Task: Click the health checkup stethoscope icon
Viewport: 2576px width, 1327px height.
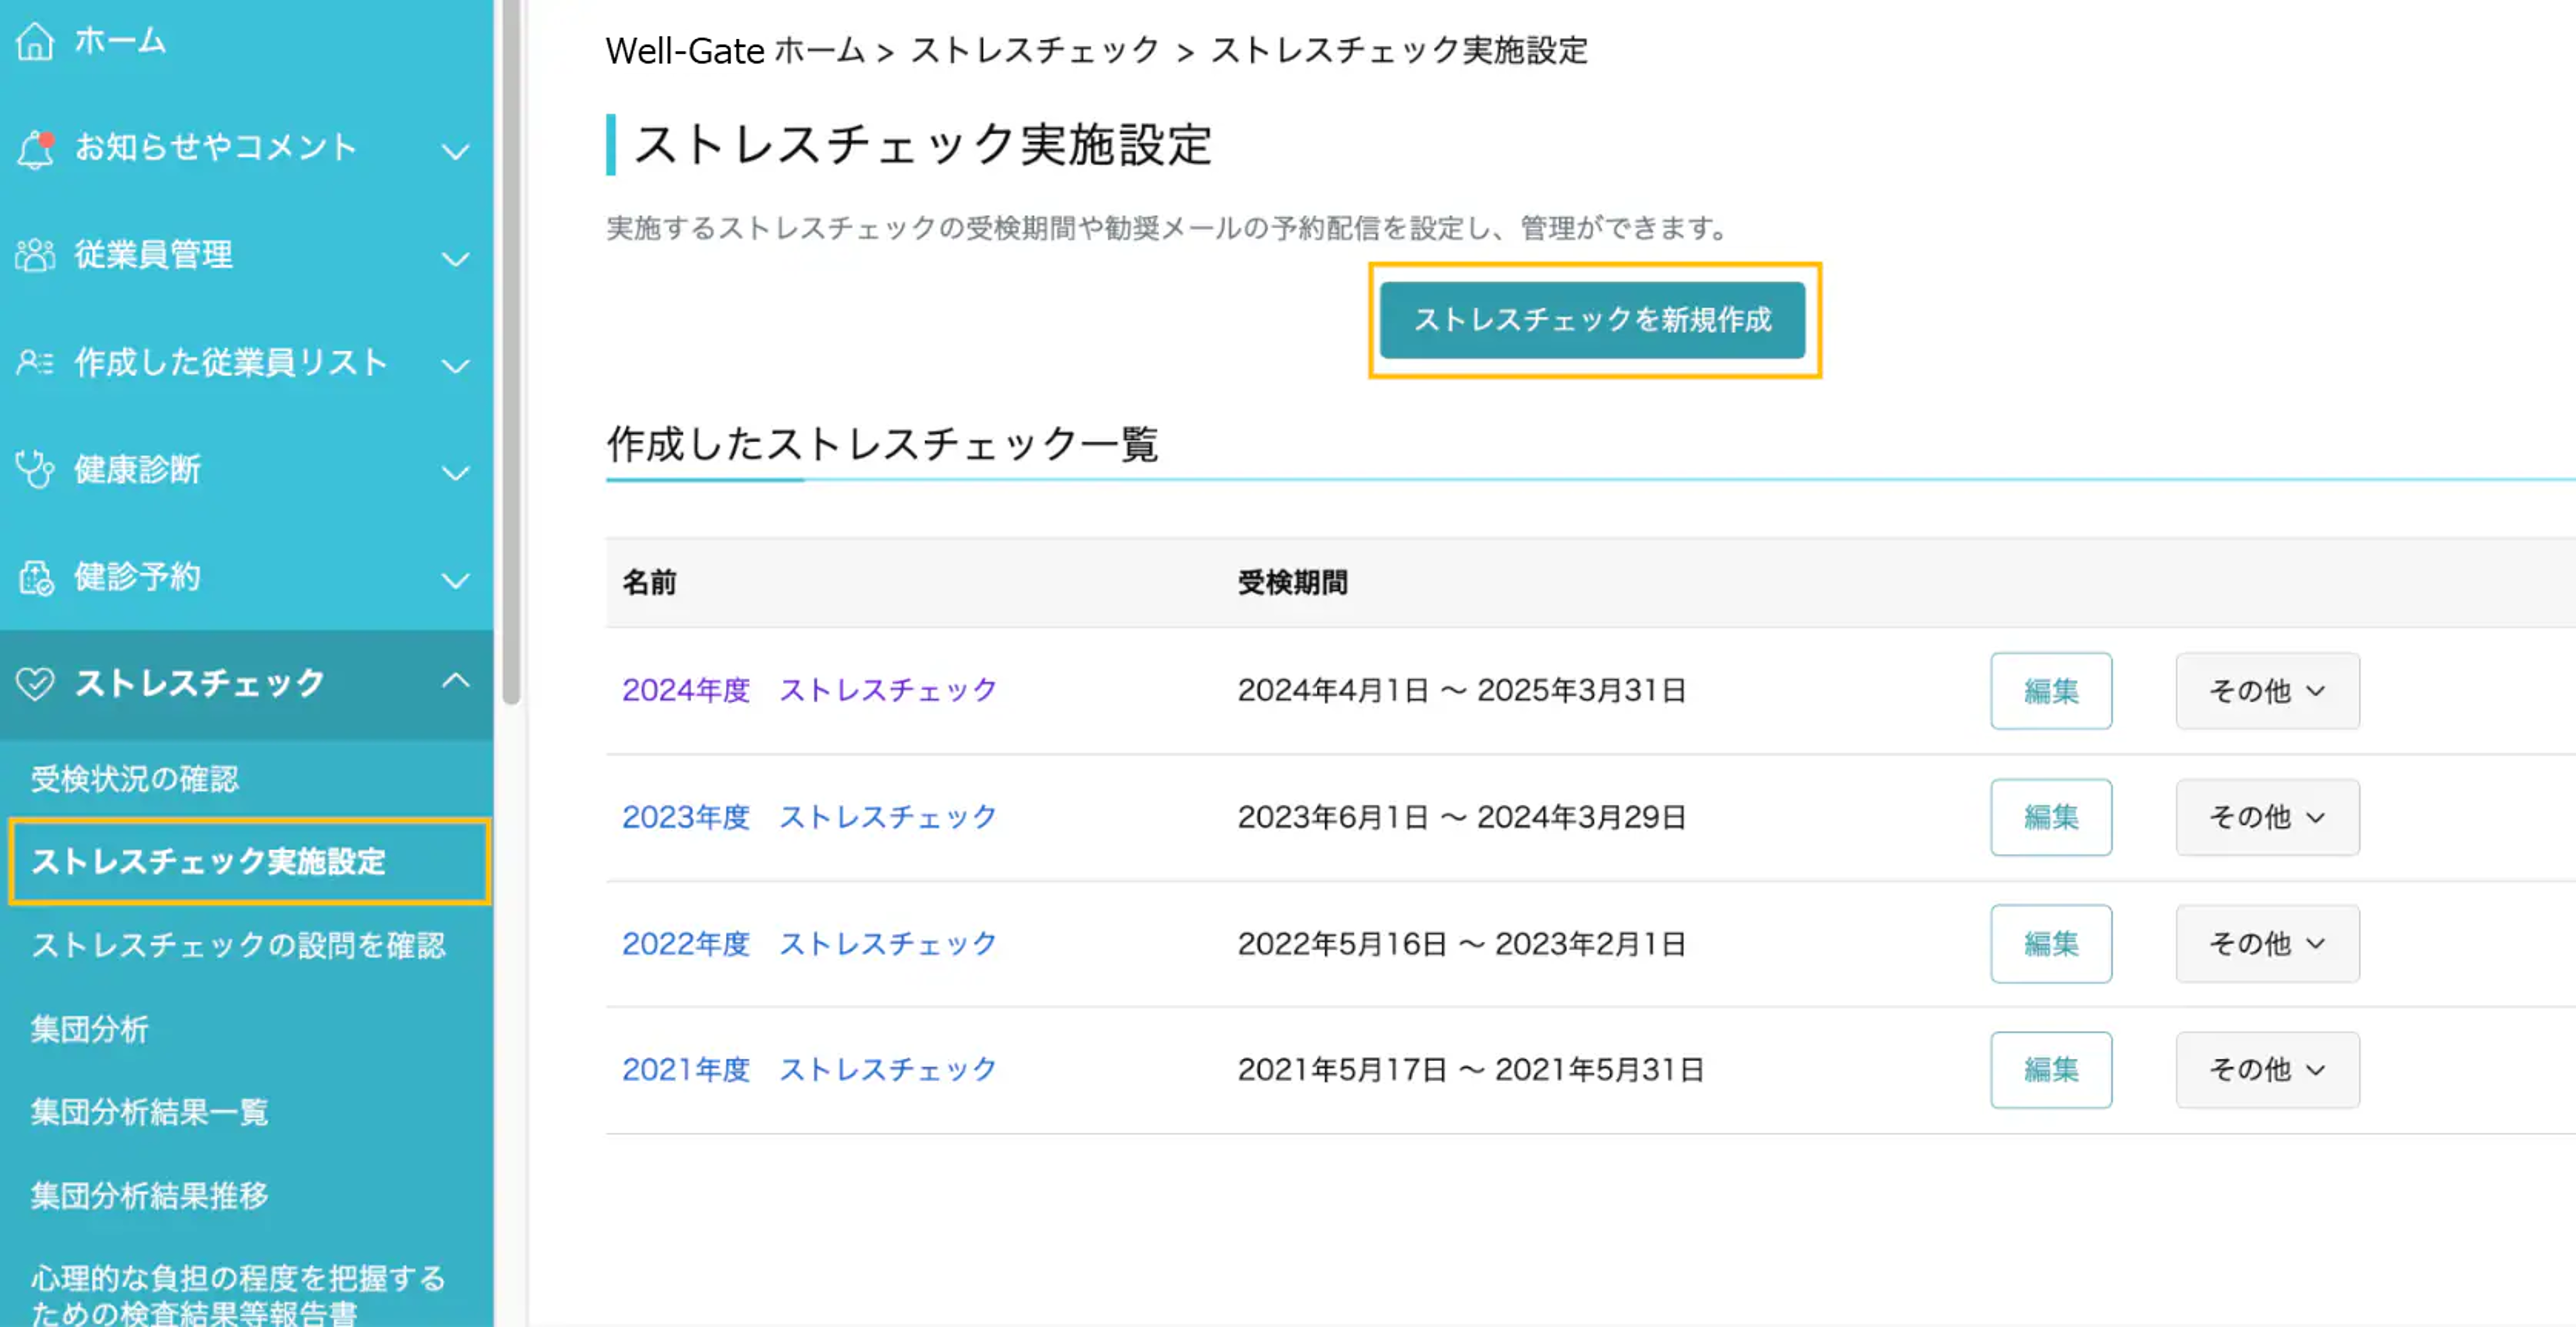Action: pyautogui.click(x=35, y=469)
